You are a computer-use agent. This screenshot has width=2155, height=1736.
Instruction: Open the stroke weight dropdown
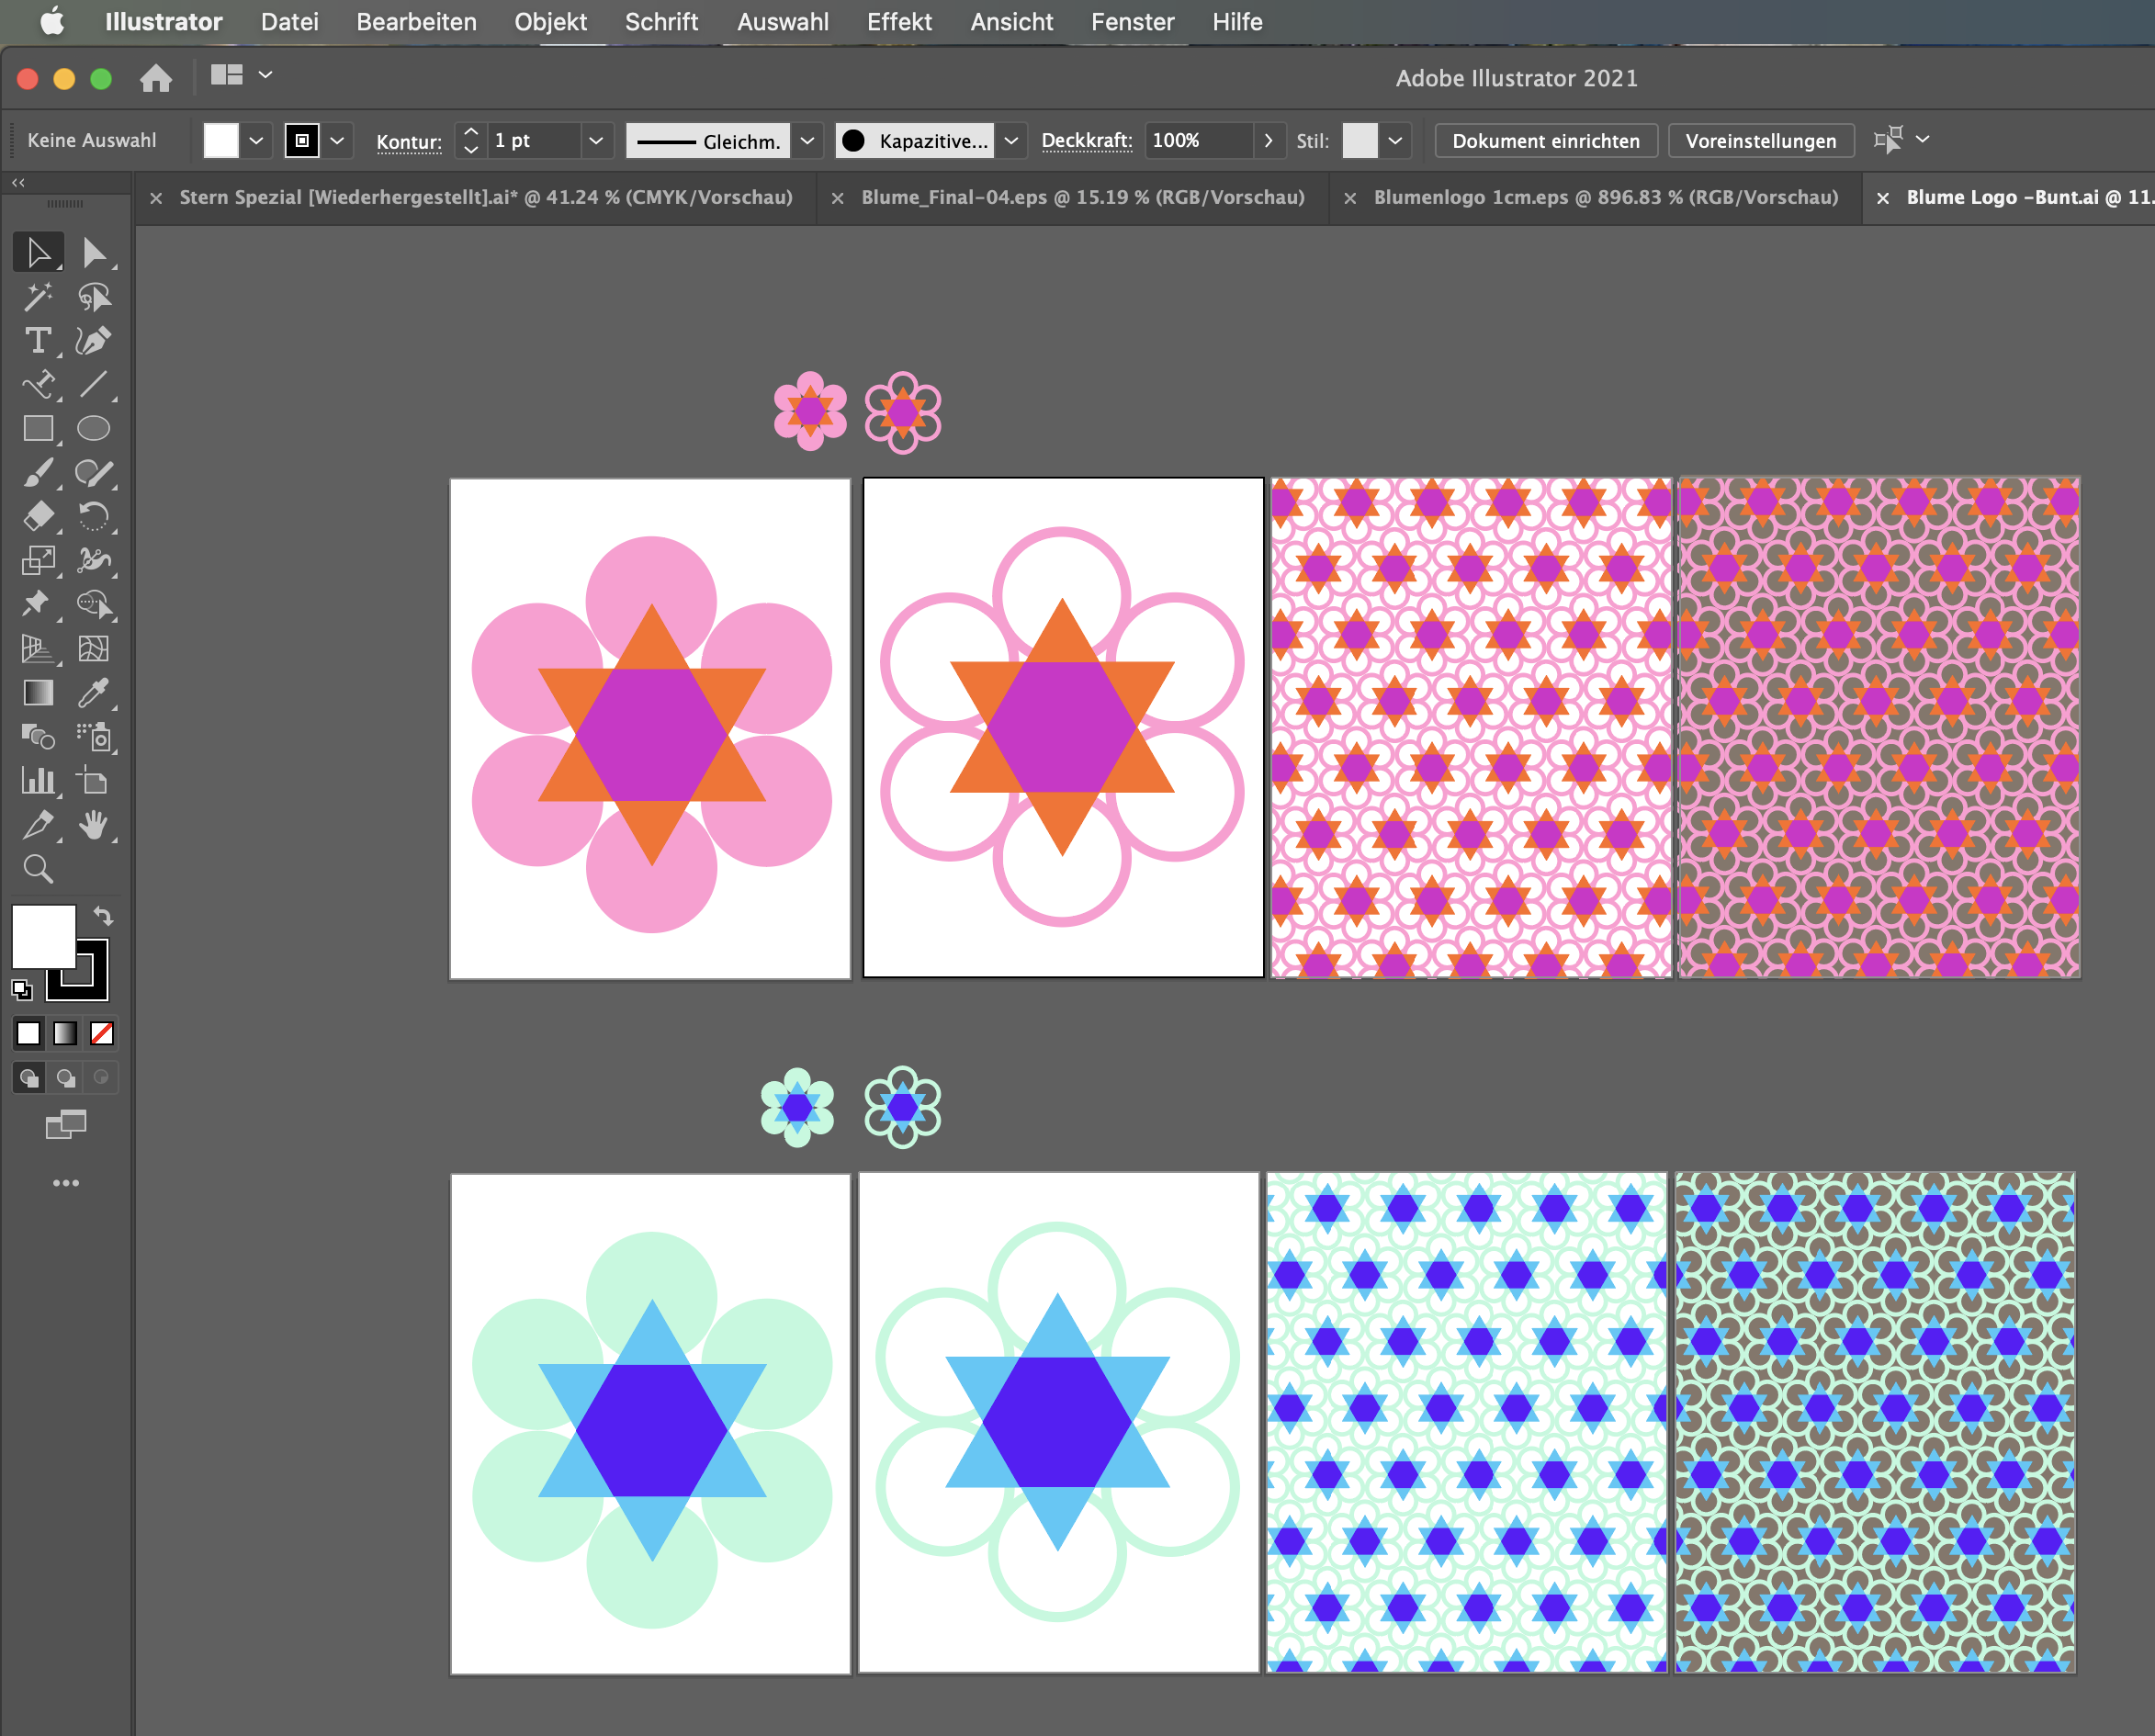click(596, 141)
